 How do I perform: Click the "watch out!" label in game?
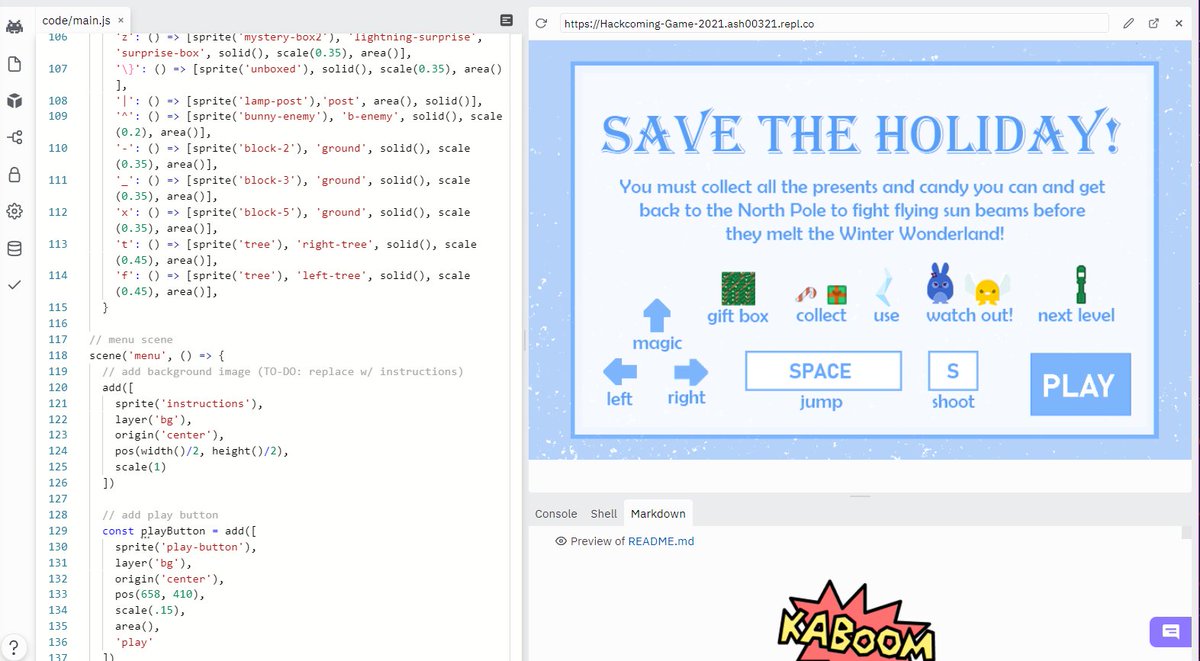(969, 315)
